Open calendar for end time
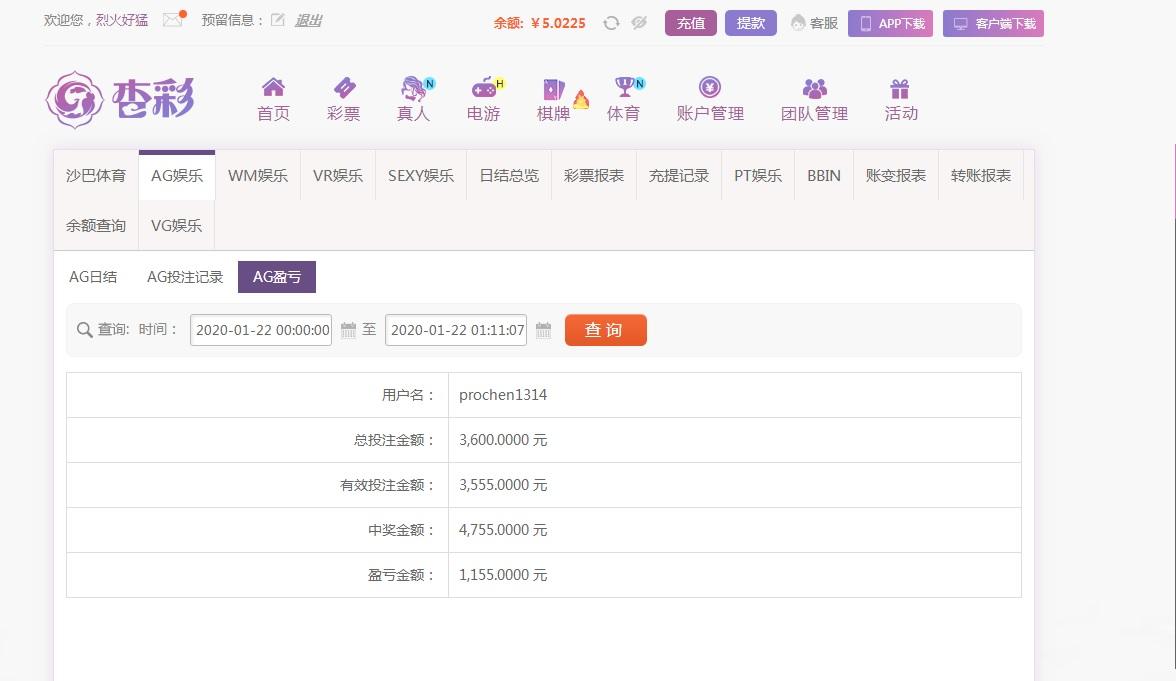Viewport: 1176px width, 681px height. 544,330
